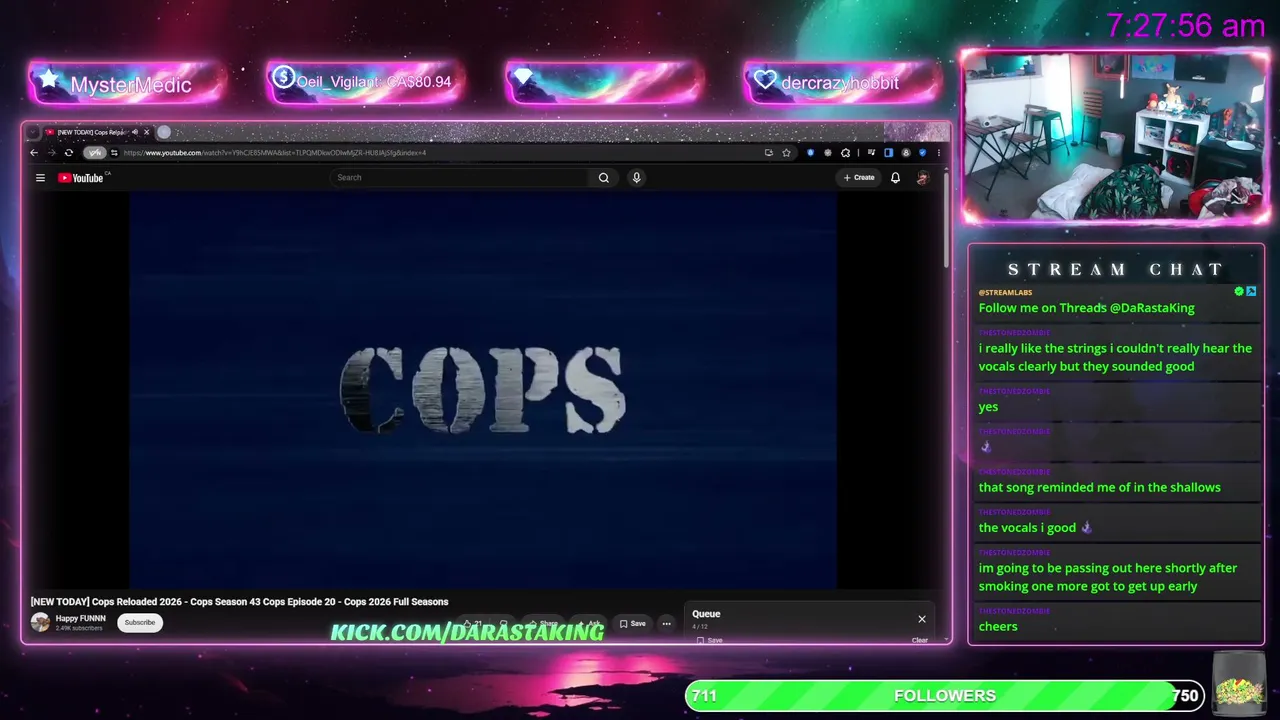The width and height of the screenshot is (1280, 720).
Task: Click the diamond icon in the empty banner
Action: point(523,77)
